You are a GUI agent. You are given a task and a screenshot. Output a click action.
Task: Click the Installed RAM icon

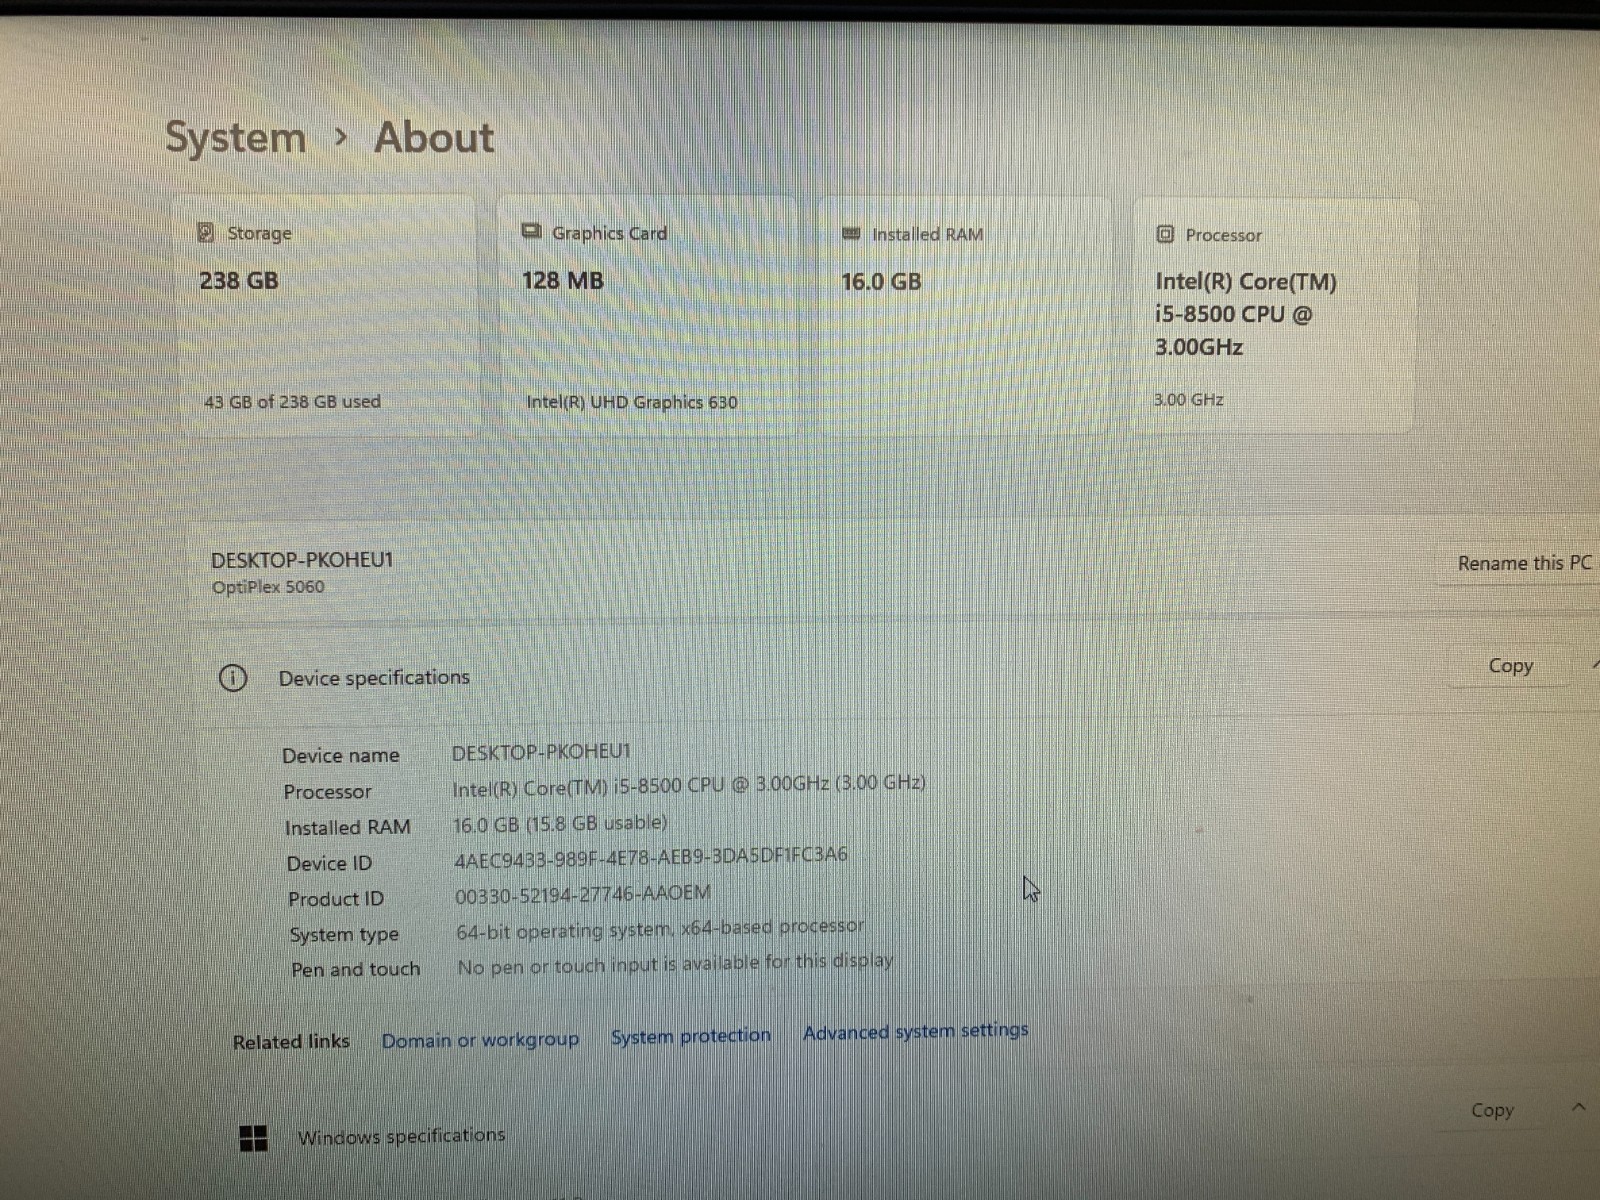point(851,234)
